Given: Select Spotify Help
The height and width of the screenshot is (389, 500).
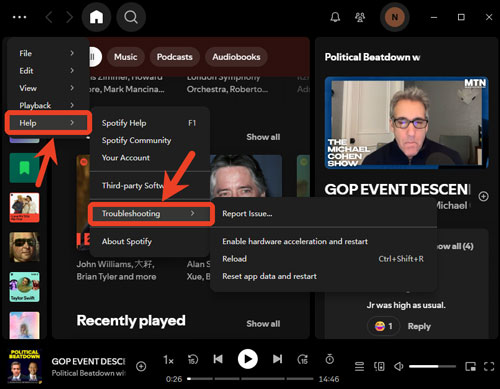Looking at the screenshot, I should [x=150, y=123].
